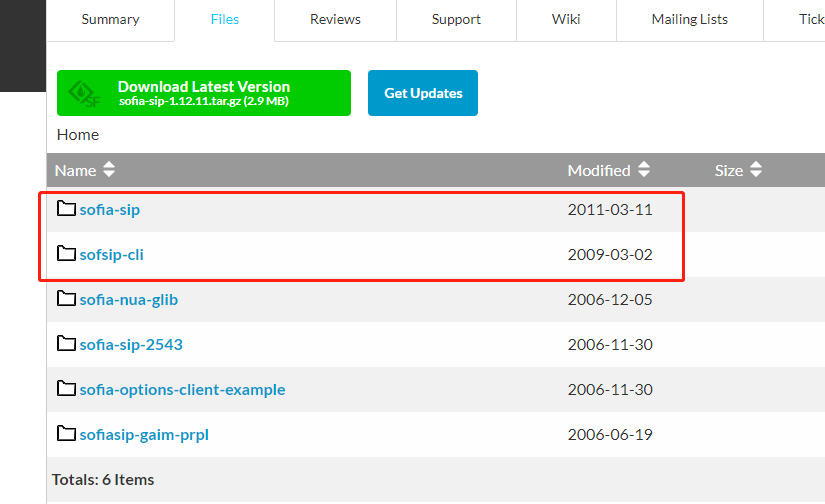Click sofia-options-client-example's 2006-11-30 date
Screen dimensions: 825x504
click(610, 390)
